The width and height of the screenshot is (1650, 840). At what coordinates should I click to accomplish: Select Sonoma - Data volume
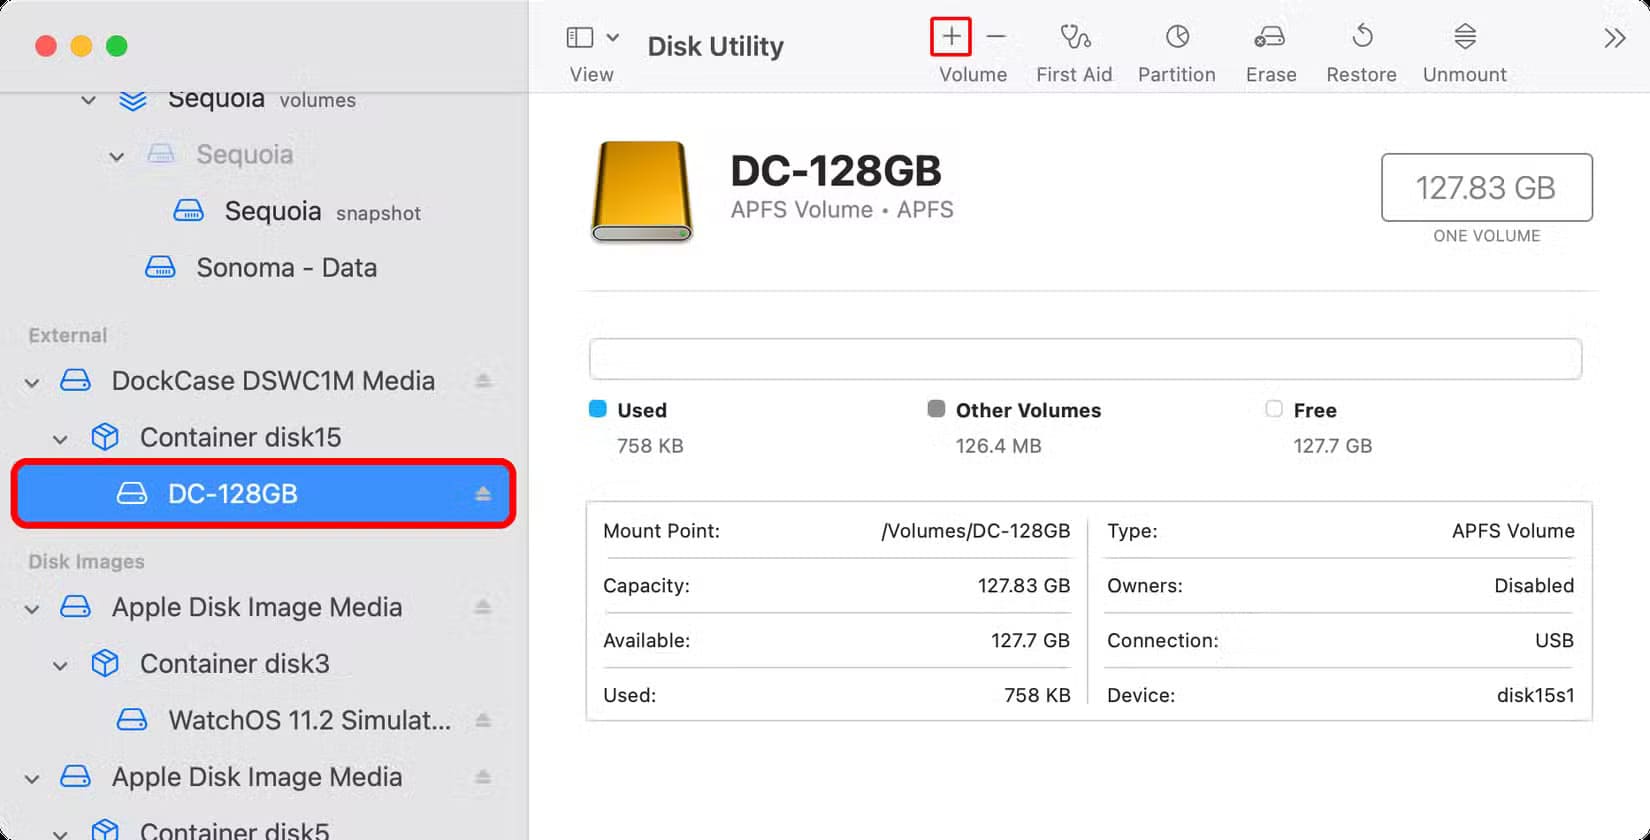286,268
